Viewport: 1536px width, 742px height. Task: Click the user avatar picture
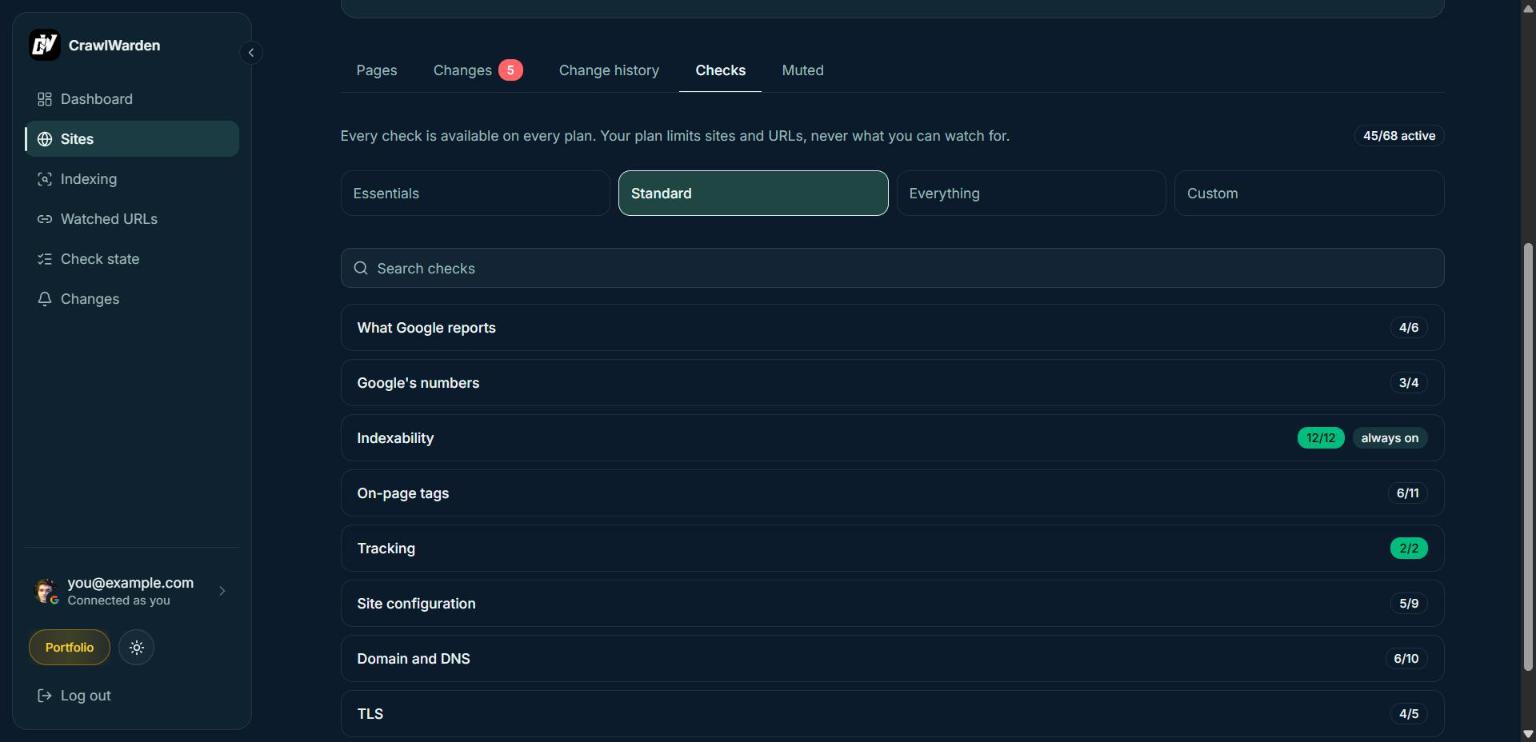(45, 591)
